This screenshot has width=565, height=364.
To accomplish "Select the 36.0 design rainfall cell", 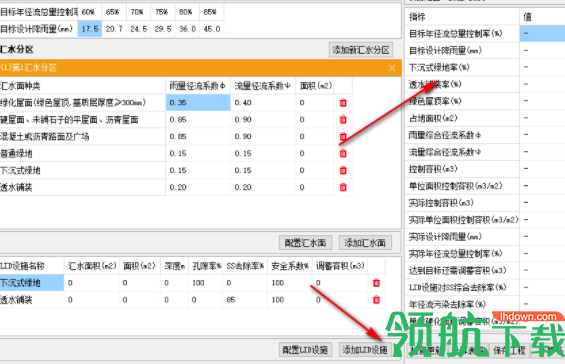I will 187,29.
